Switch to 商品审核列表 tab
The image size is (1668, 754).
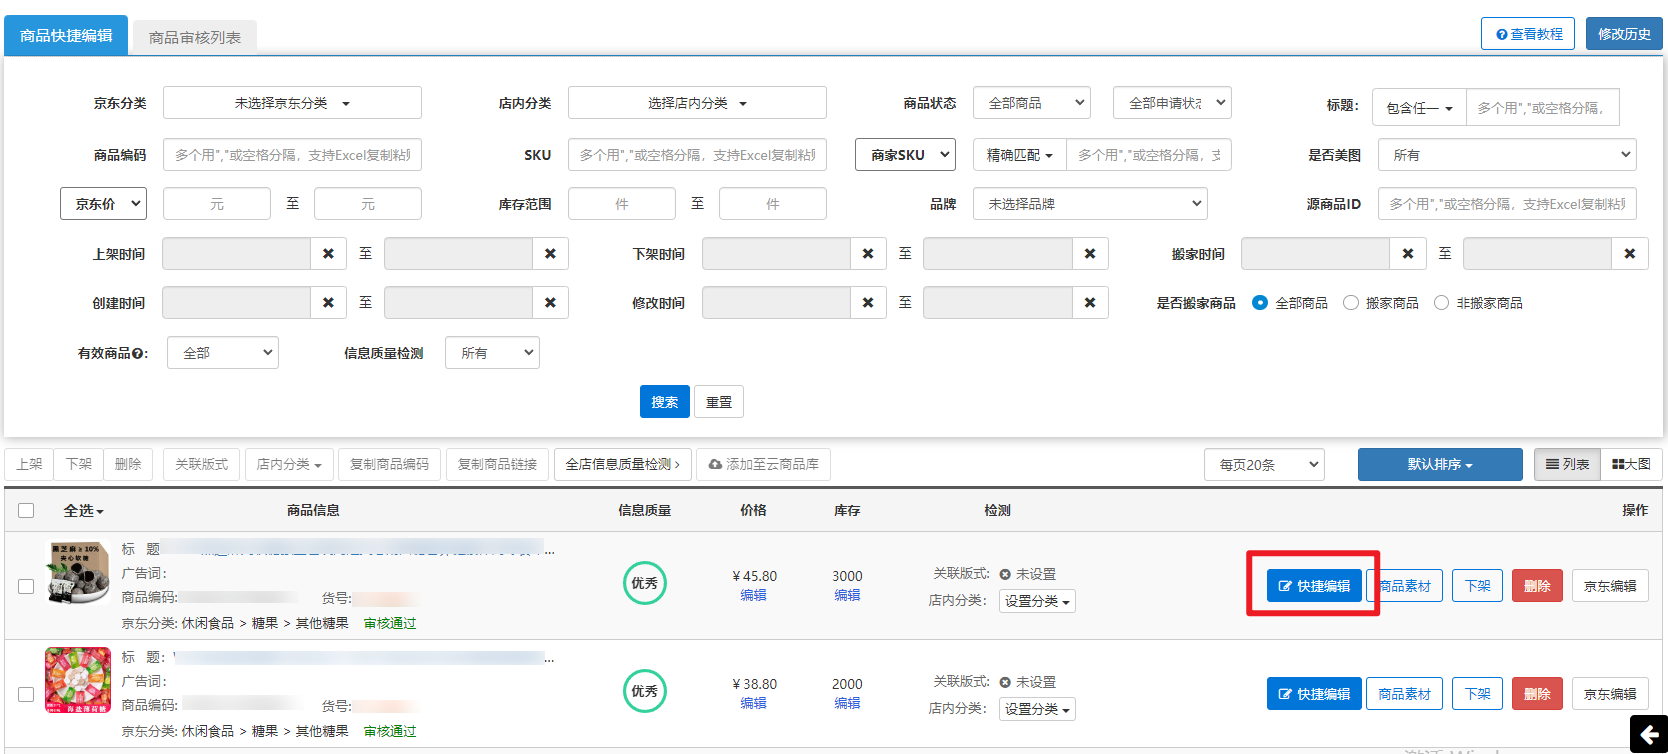pyautogui.click(x=195, y=37)
